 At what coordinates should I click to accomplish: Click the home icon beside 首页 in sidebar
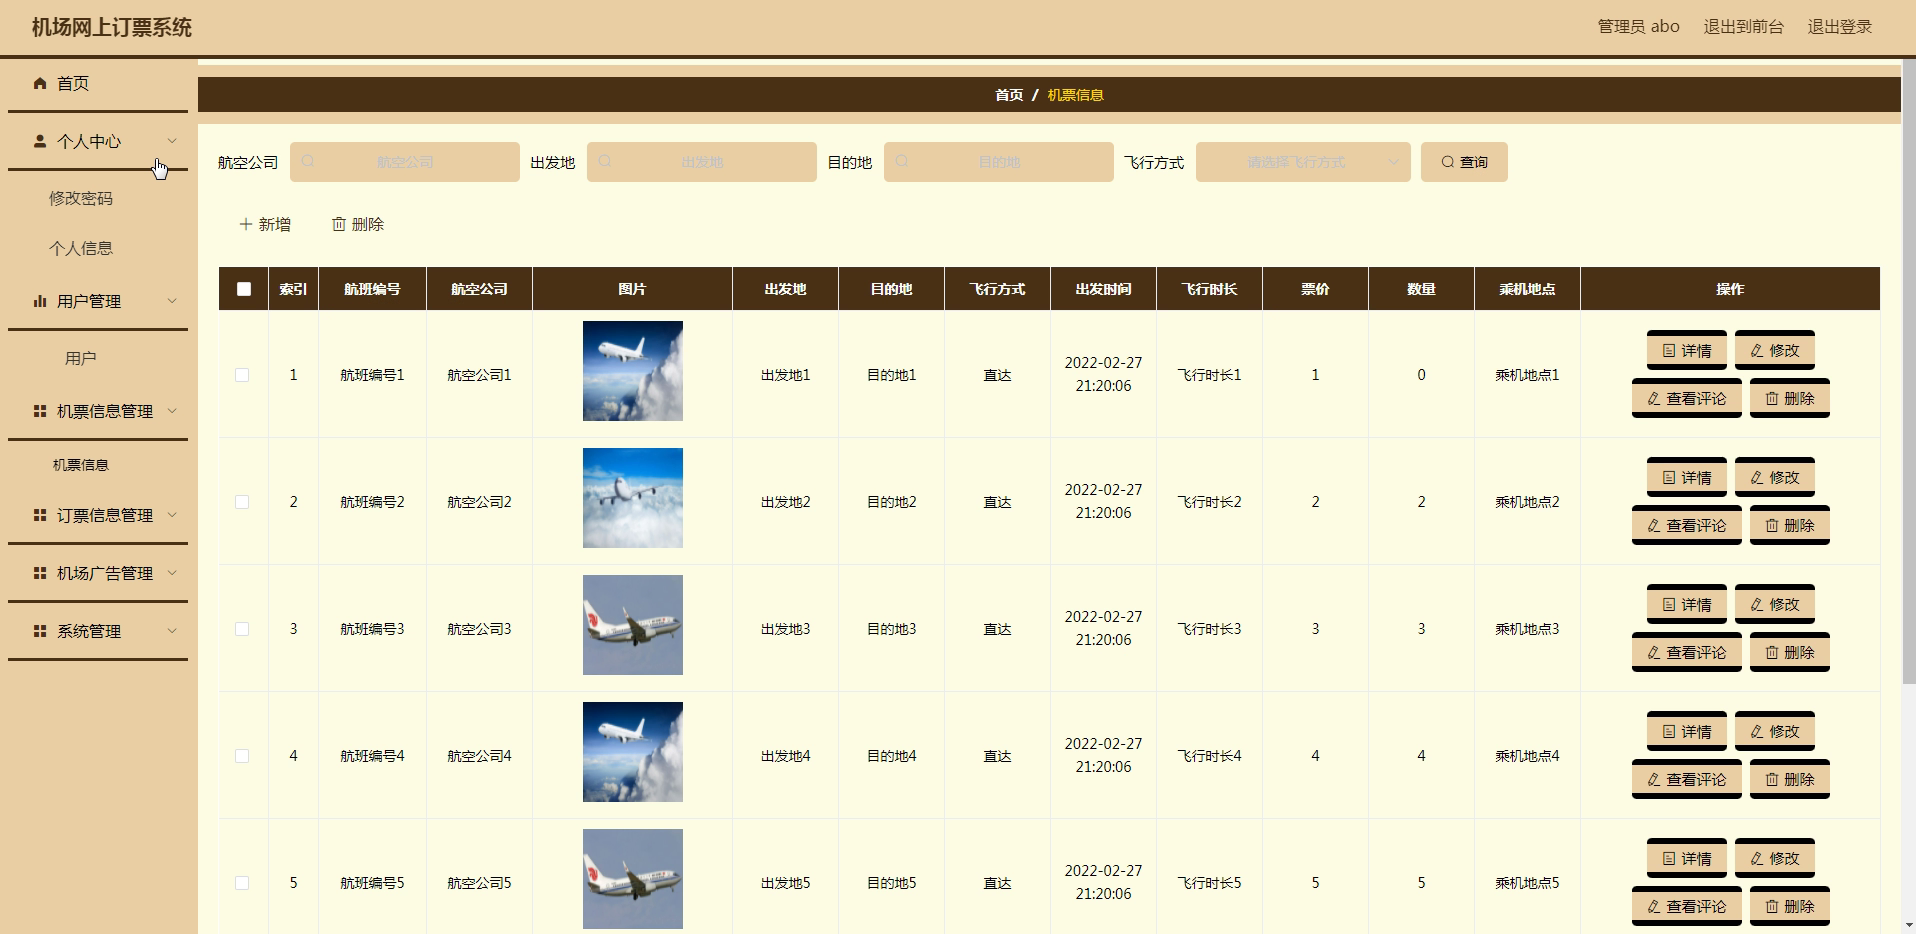pos(40,83)
